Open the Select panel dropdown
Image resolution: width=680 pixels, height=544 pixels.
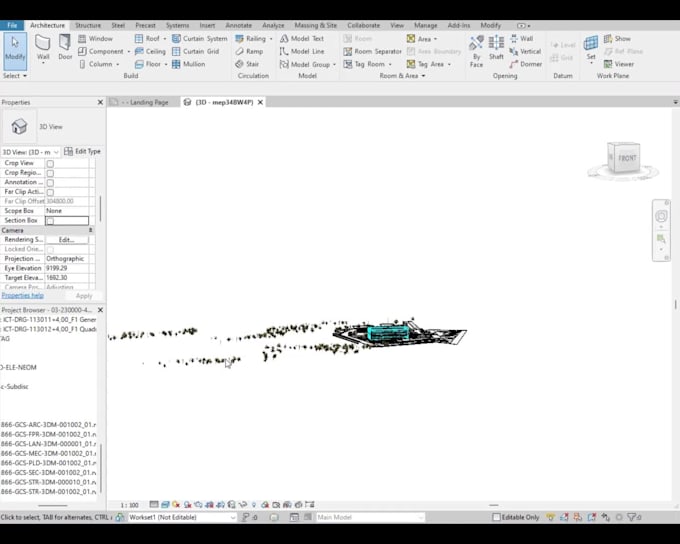[15, 75]
